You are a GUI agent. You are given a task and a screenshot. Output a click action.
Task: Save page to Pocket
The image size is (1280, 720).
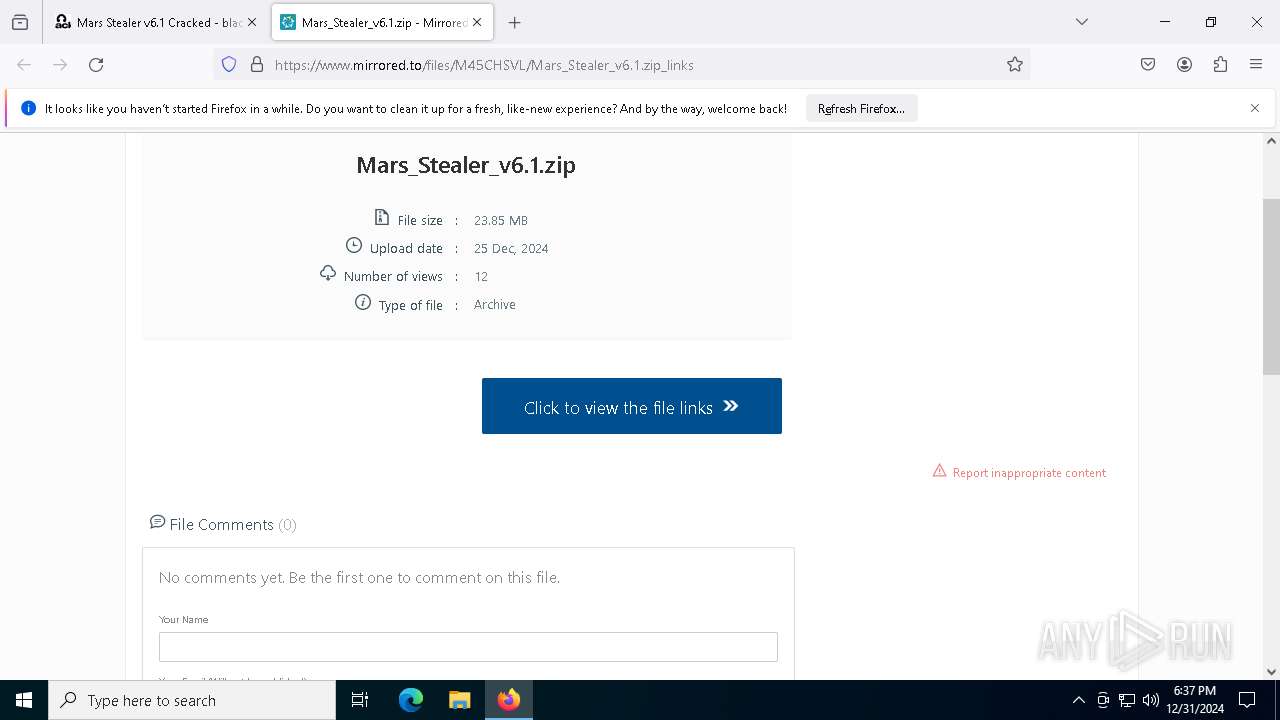[1148, 65]
